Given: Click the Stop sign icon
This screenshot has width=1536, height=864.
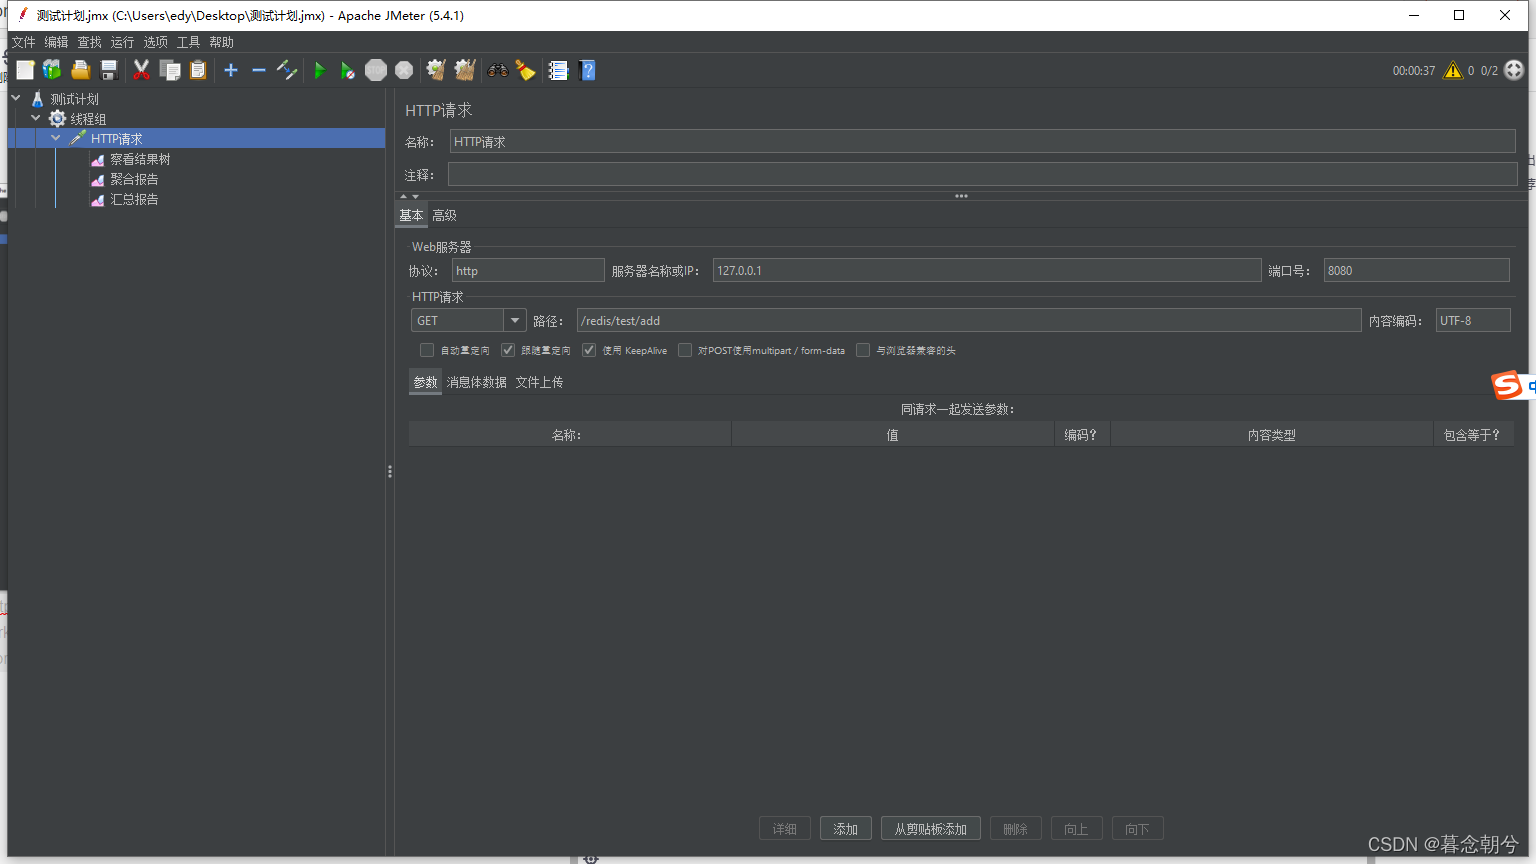Looking at the screenshot, I should [x=376, y=70].
